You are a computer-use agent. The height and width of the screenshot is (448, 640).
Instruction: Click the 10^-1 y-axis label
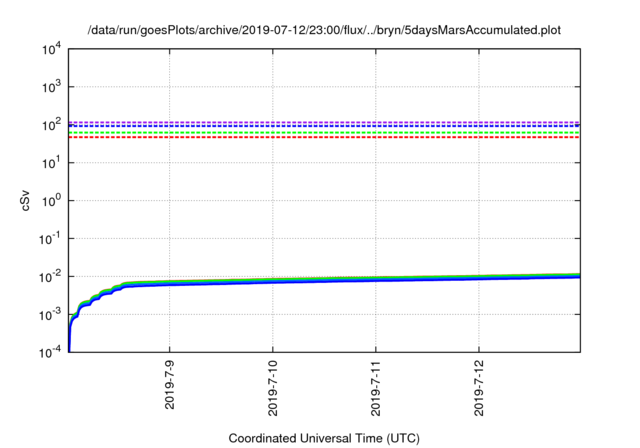tap(51, 239)
